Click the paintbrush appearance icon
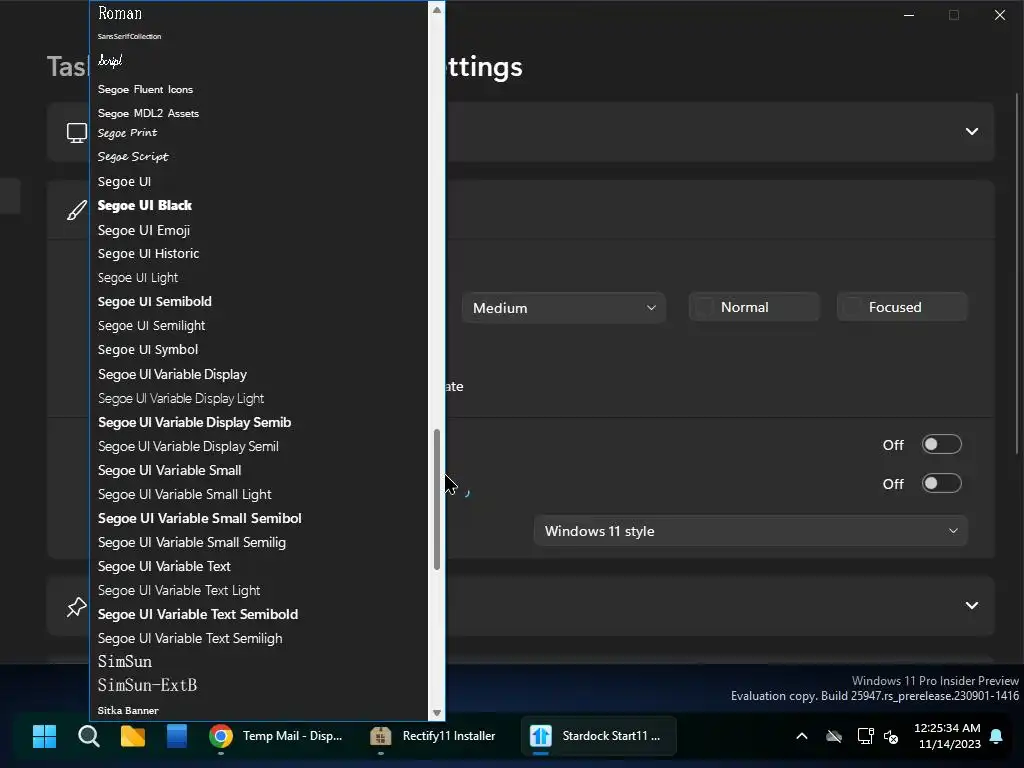The height and width of the screenshot is (768, 1024). coord(76,210)
